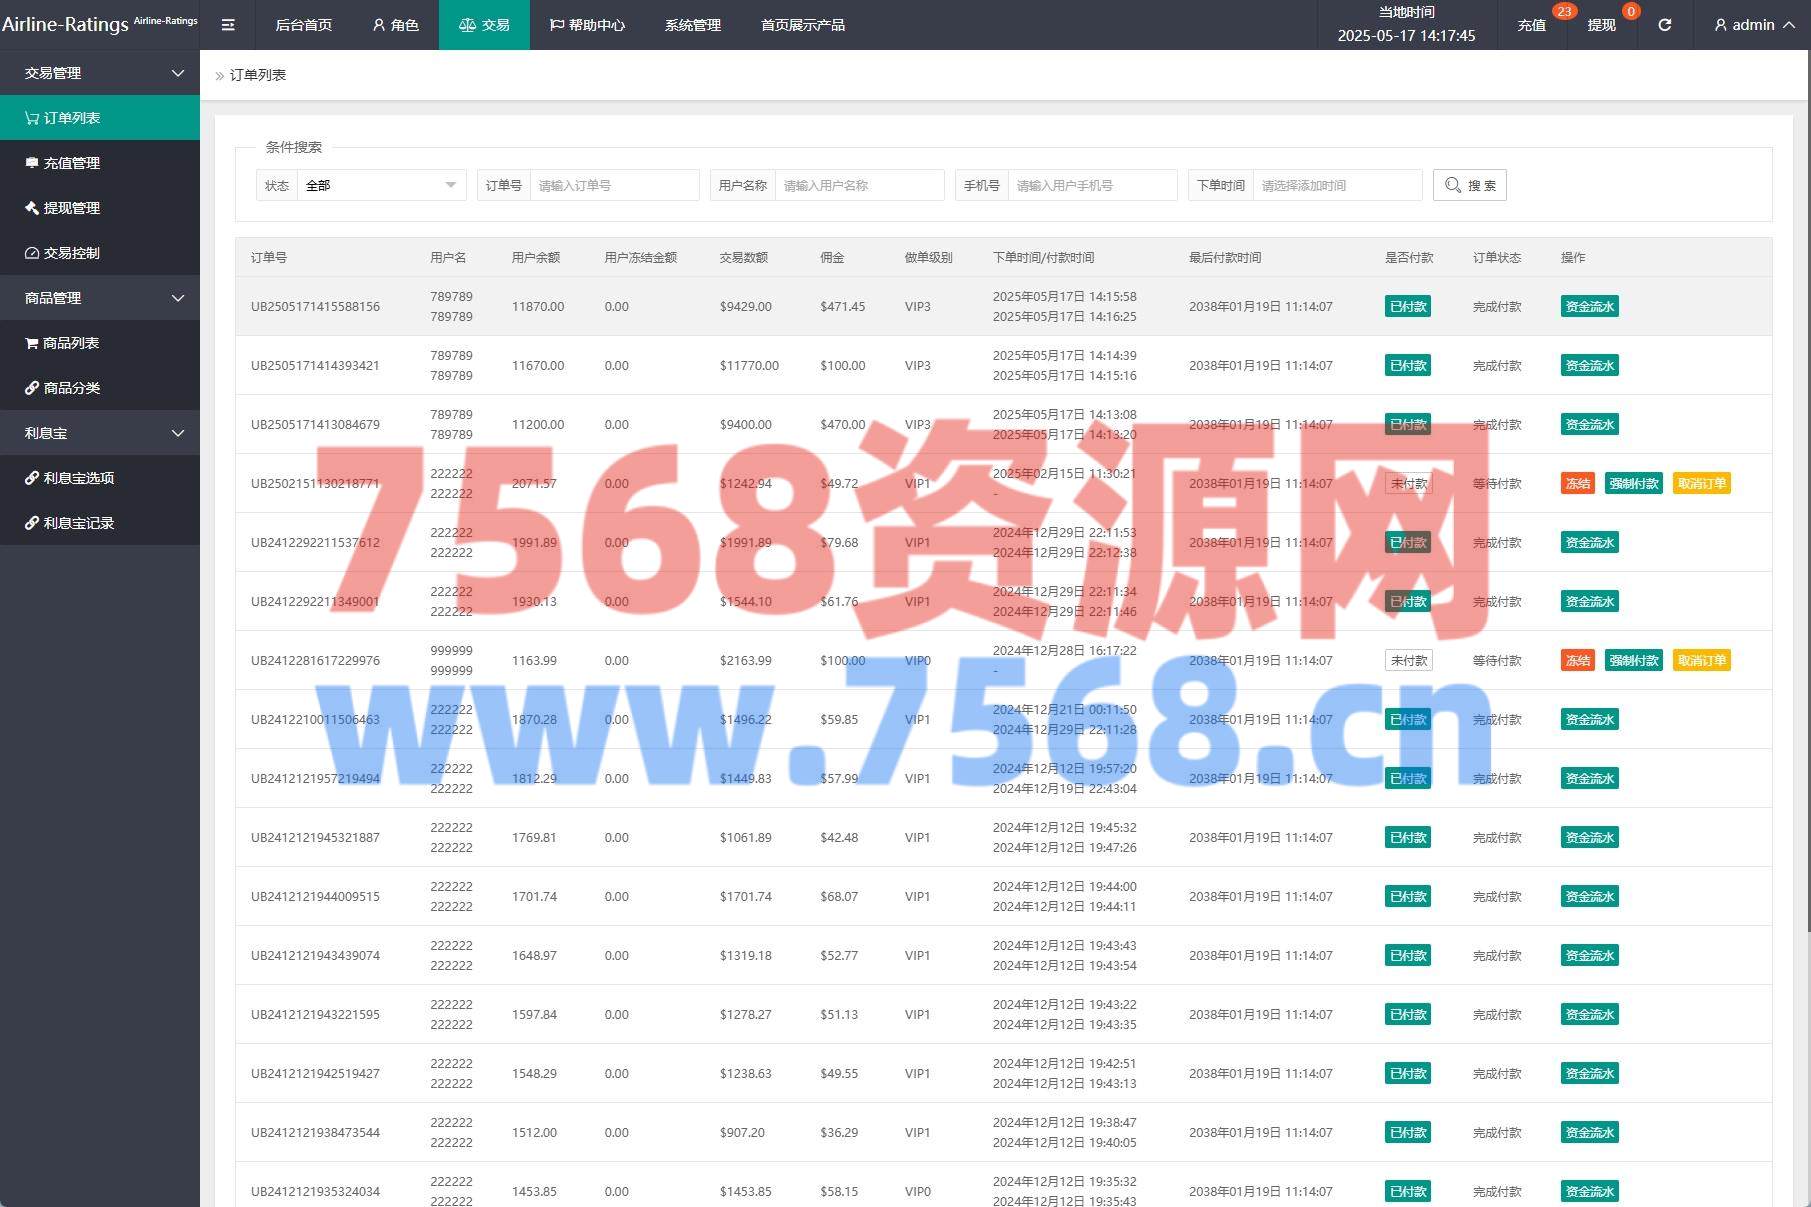Click the refresh icon in top bar
The image size is (1811, 1207).
[1664, 25]
